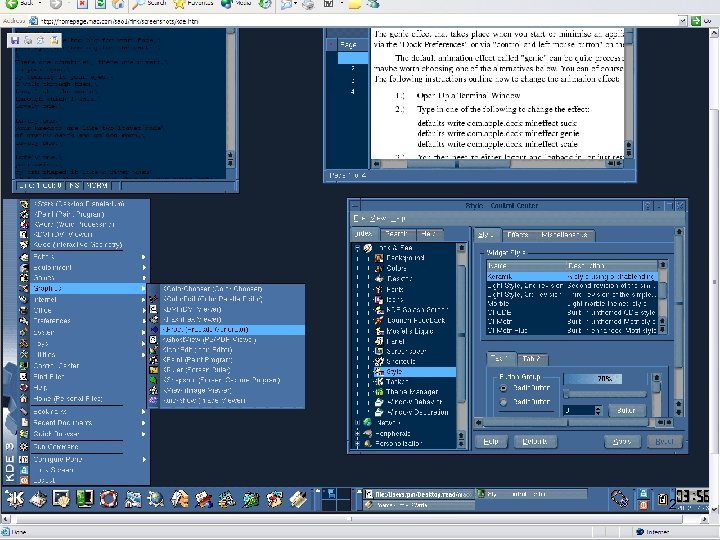Click the Kuickshow Image Viewer icon
This screenshot has height=540, width=720.
(x=153, y=400)
